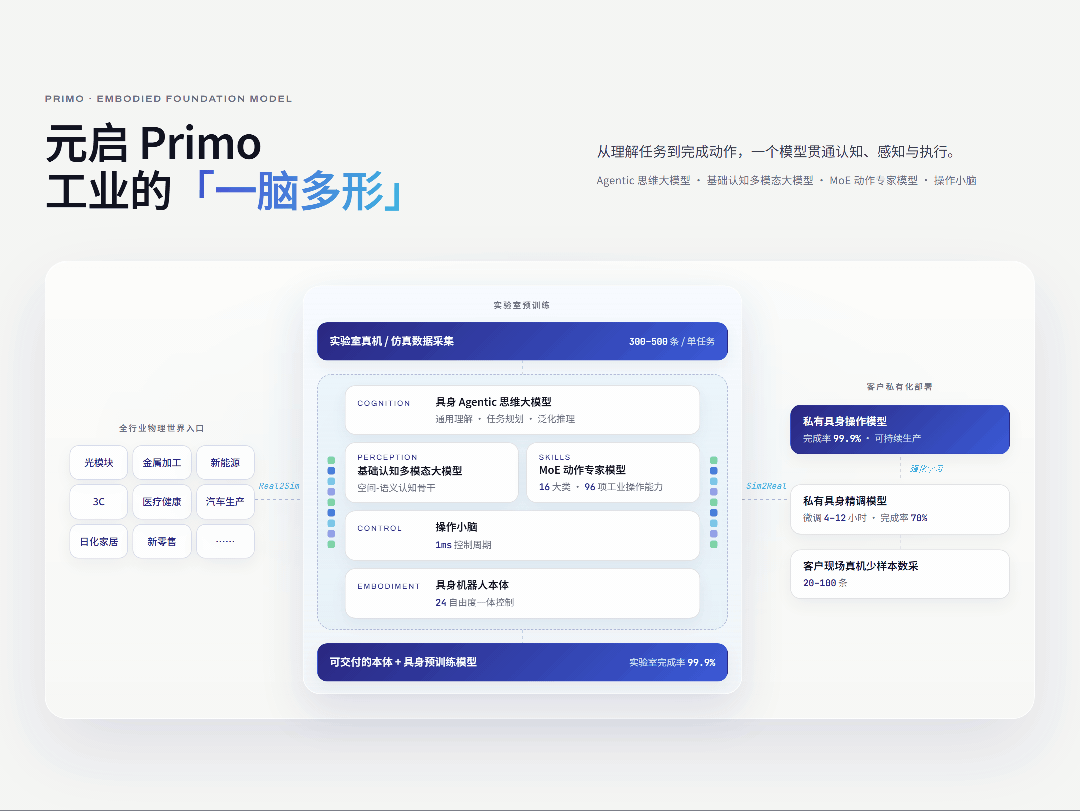The width and height of the screenshot is (1080, 811).
Task: Select the 新零售 industry chip
Action: 162,542
